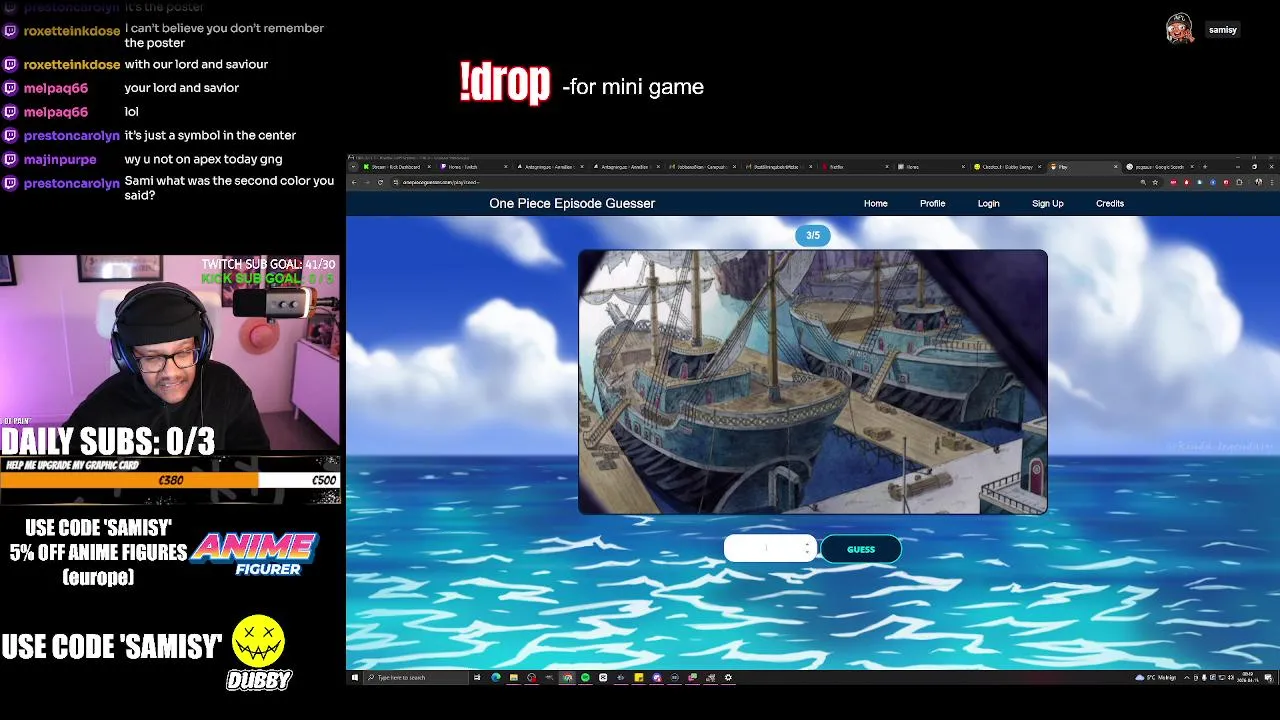Click the GUESS button

[x=861, y=549]
